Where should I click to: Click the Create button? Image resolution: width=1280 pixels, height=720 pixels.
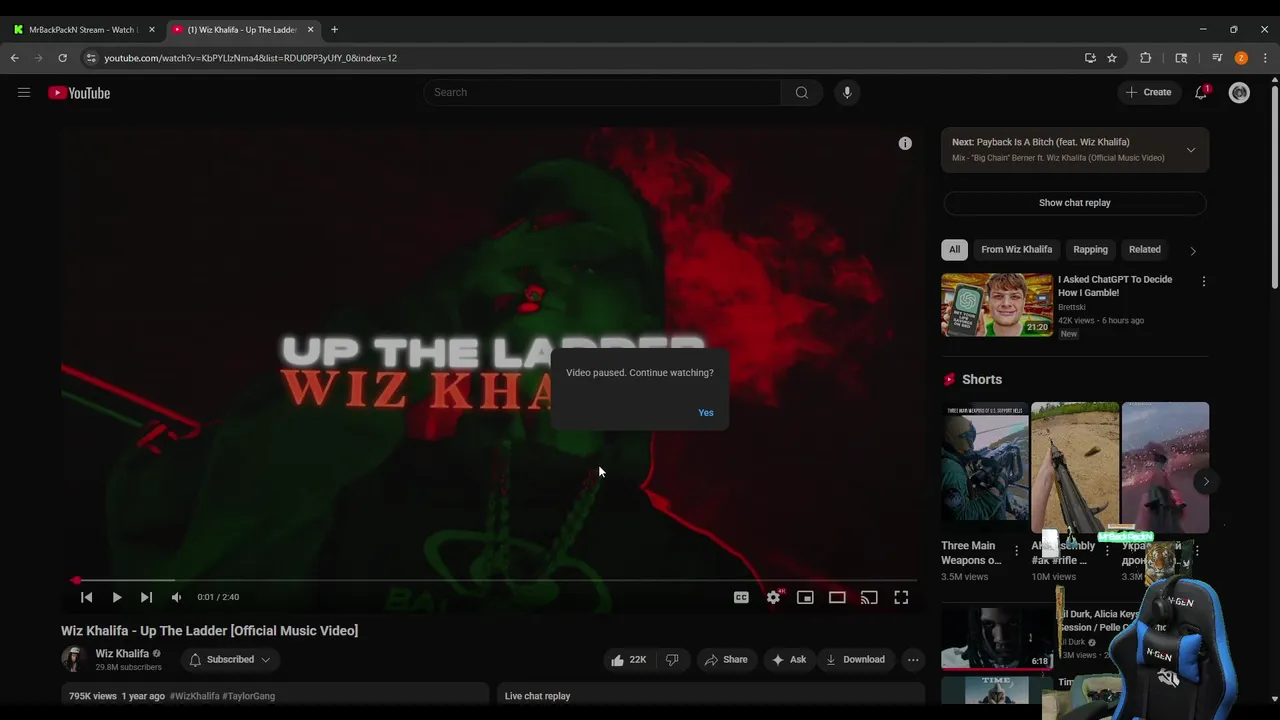[x=1148, y=93]
